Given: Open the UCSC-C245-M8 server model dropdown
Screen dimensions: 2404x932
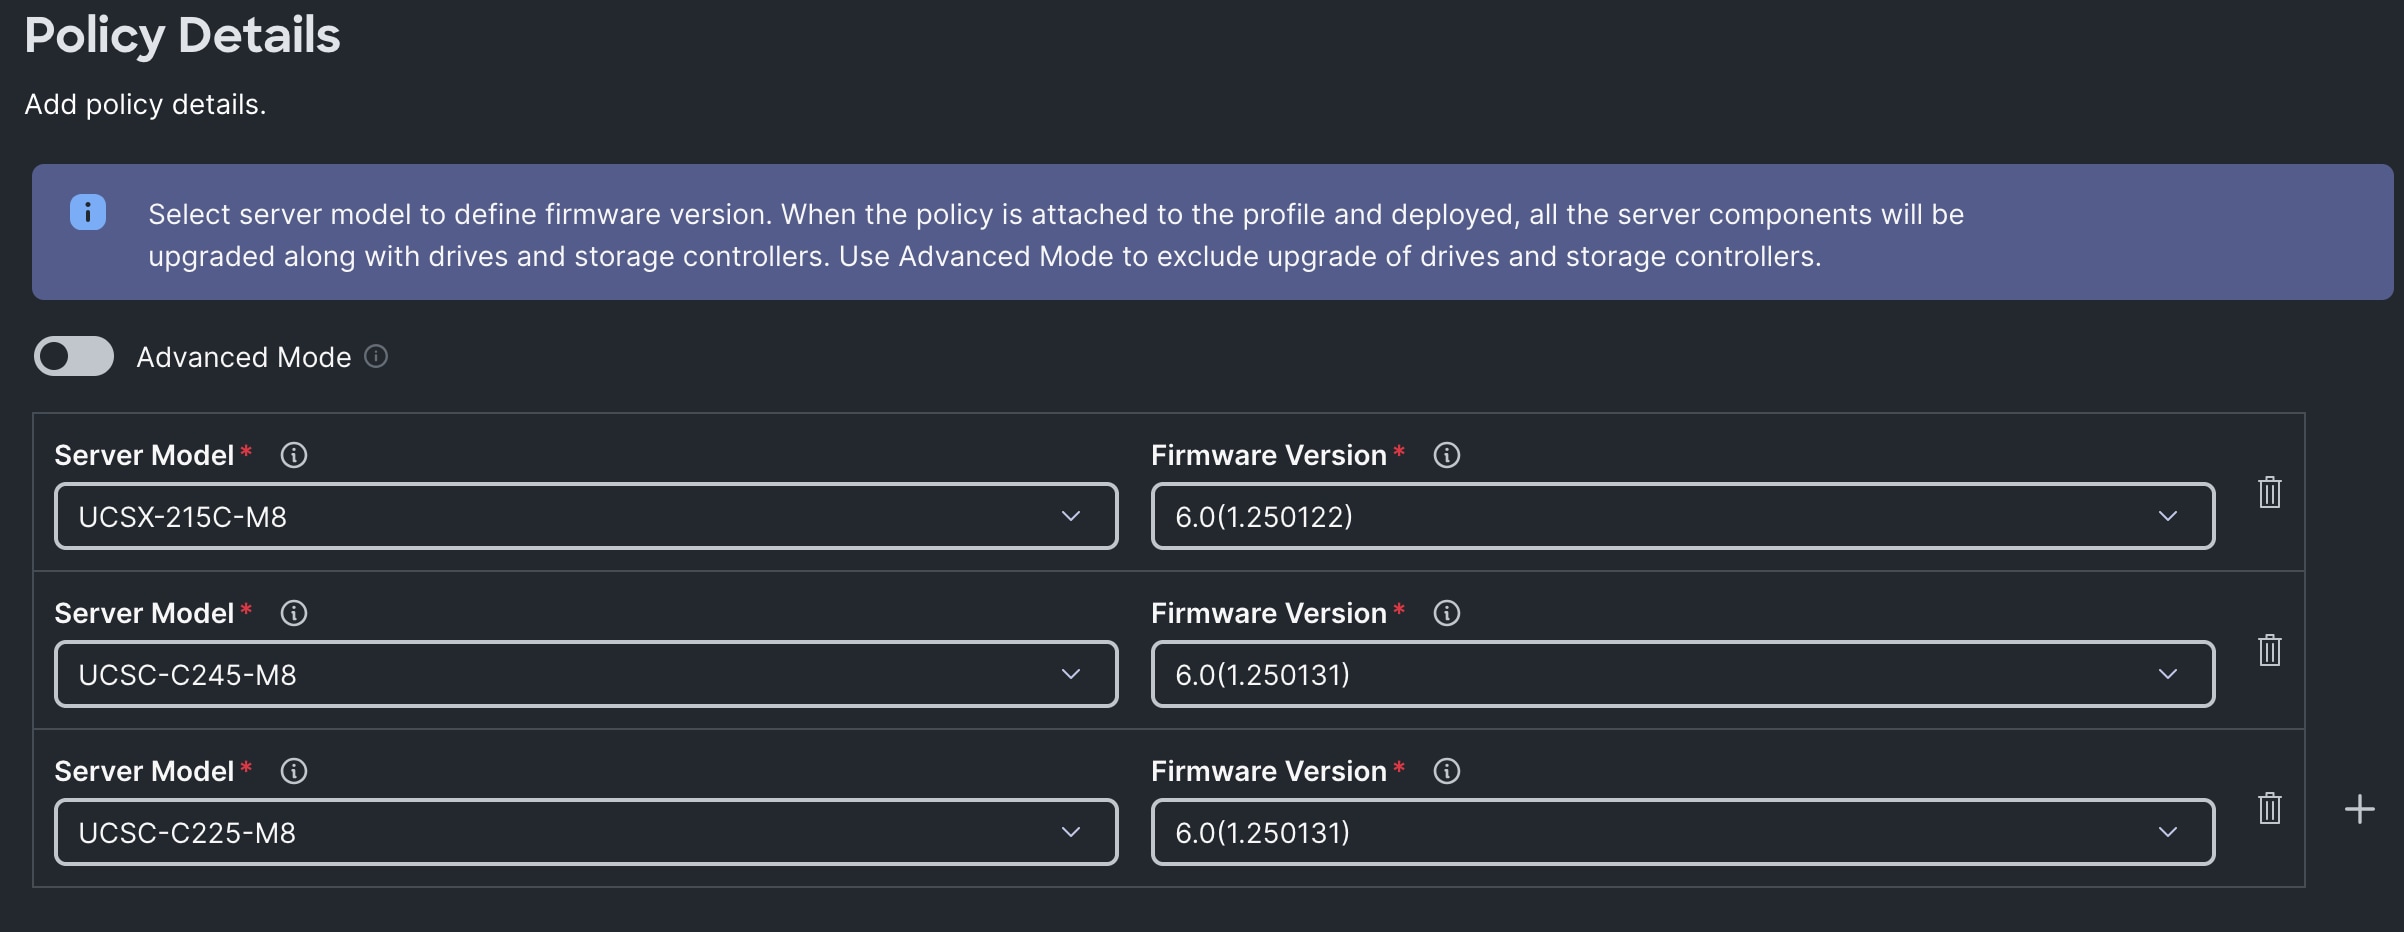Looking at the screenshot, I should point(1070,674).
